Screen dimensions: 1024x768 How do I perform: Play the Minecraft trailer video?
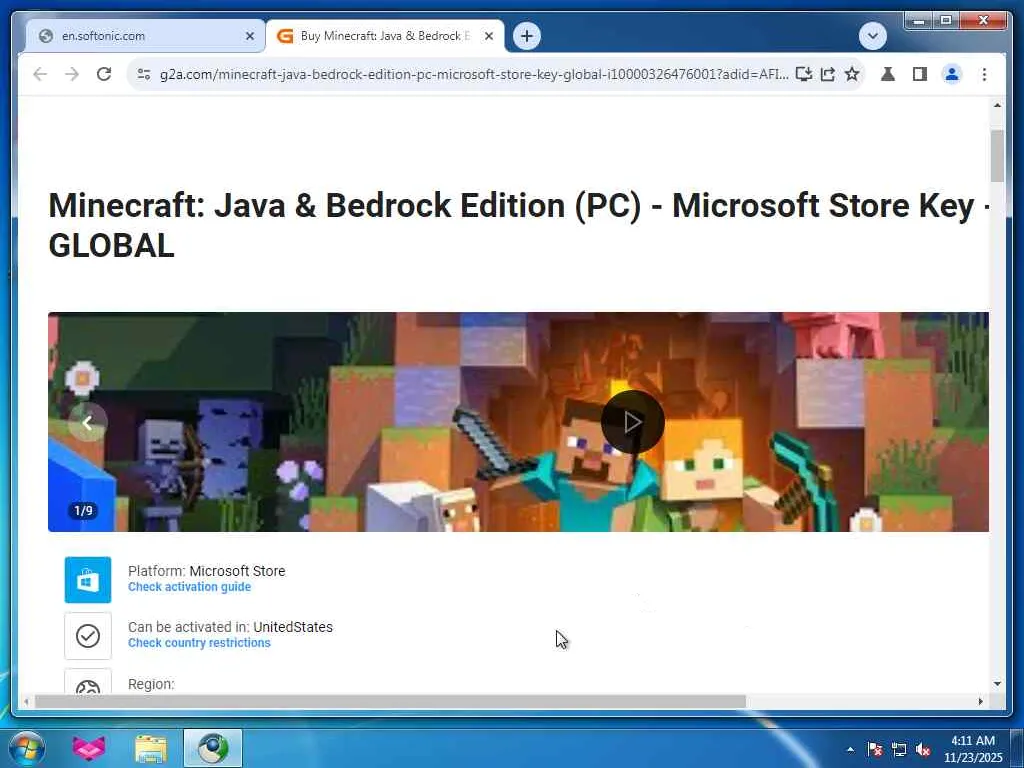click(x=632, y=422)
